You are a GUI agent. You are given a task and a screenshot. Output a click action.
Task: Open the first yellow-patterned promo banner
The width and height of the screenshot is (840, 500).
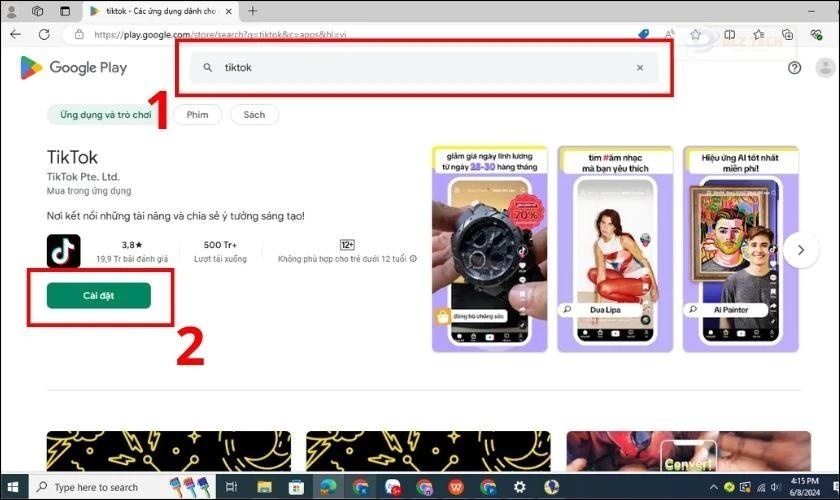169,451
